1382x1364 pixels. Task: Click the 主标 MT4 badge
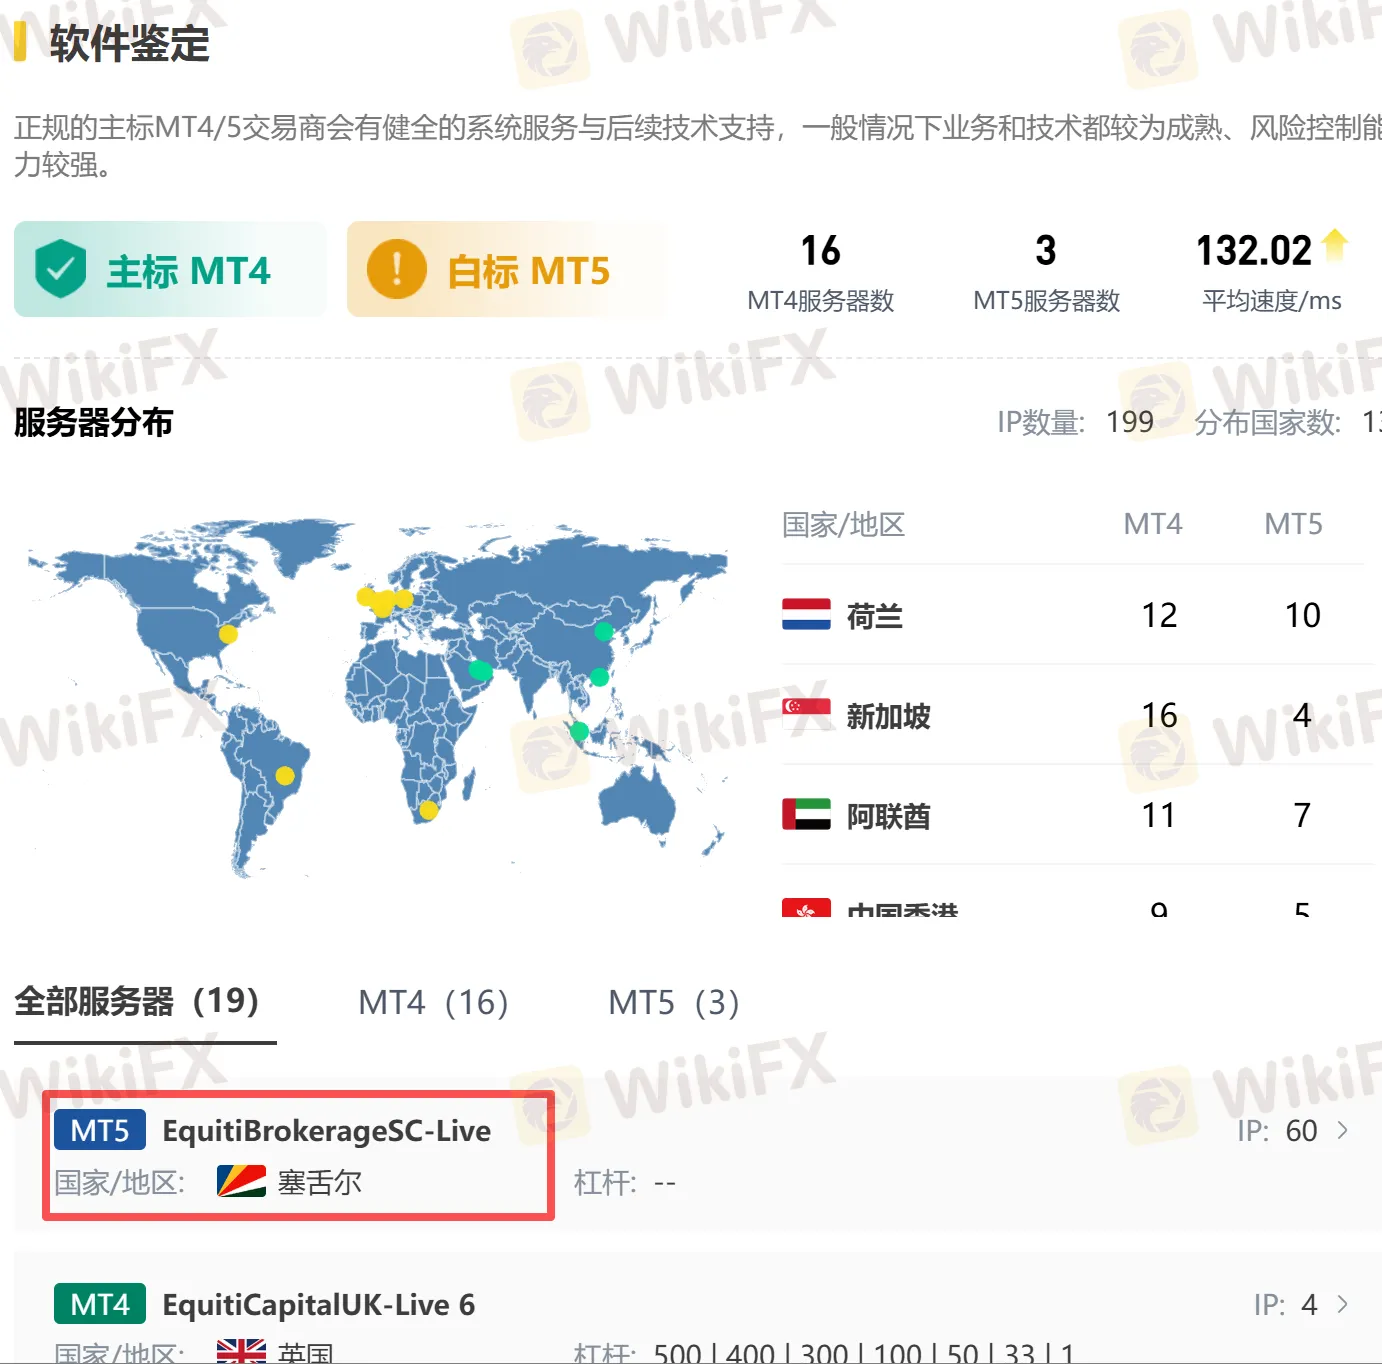tap(170, 269)
